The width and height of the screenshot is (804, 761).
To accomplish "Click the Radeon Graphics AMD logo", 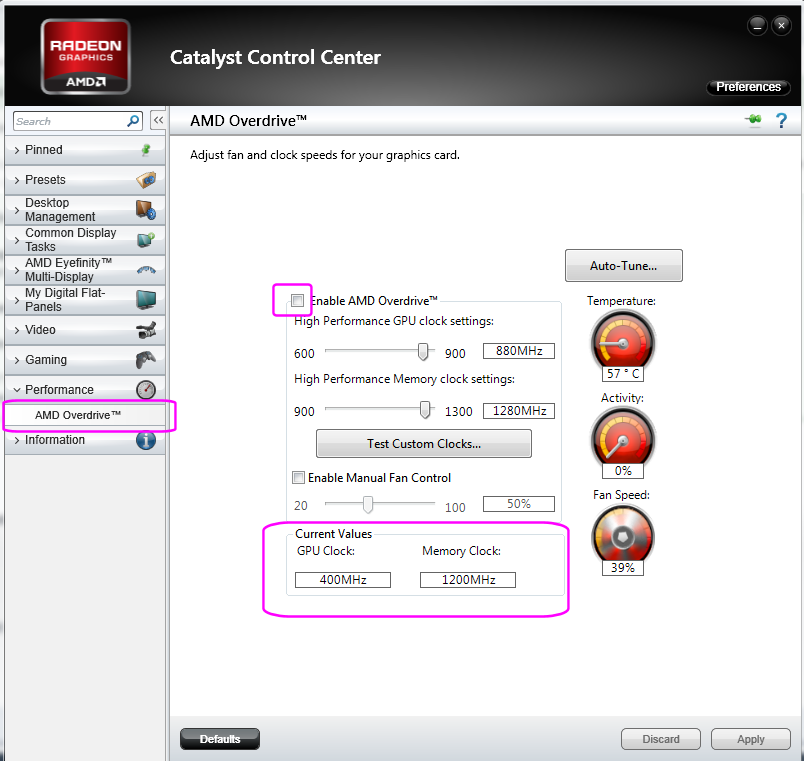I will [x=86, y=56].
